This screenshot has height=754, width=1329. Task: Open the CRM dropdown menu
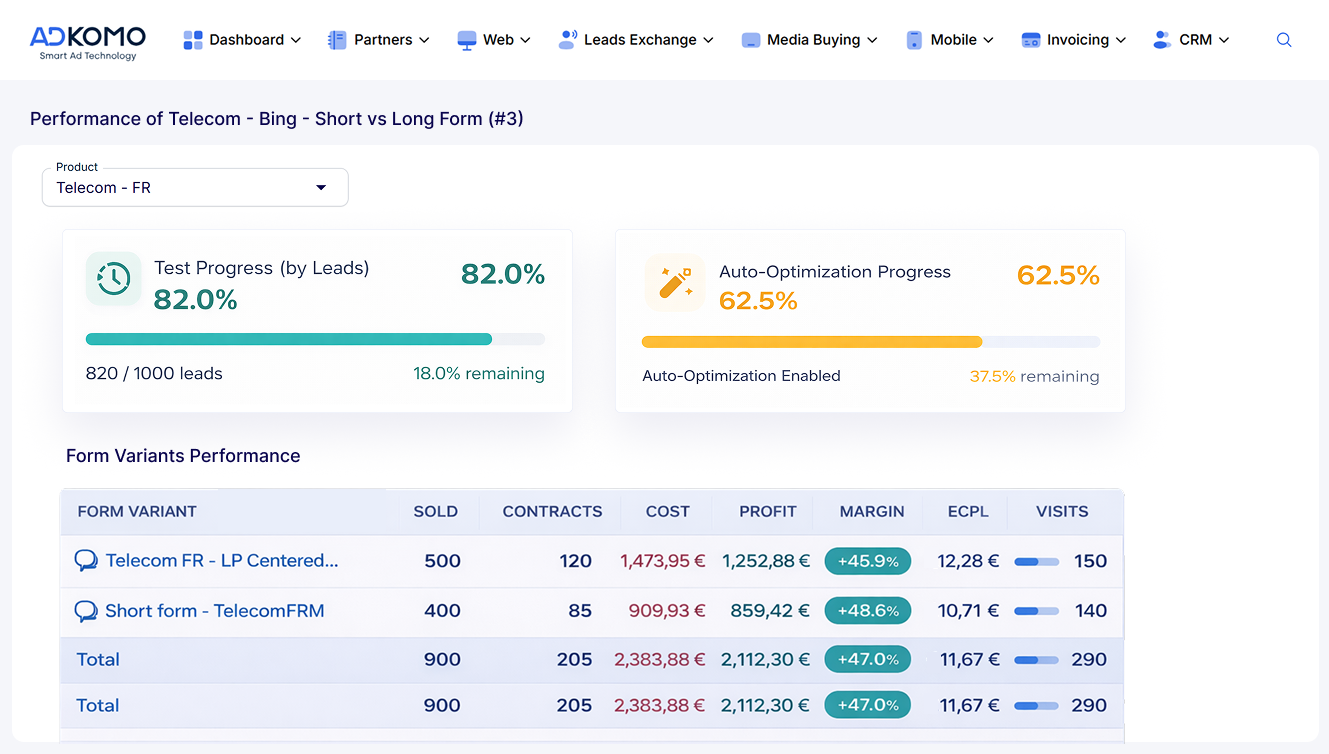pos(1191,40)
